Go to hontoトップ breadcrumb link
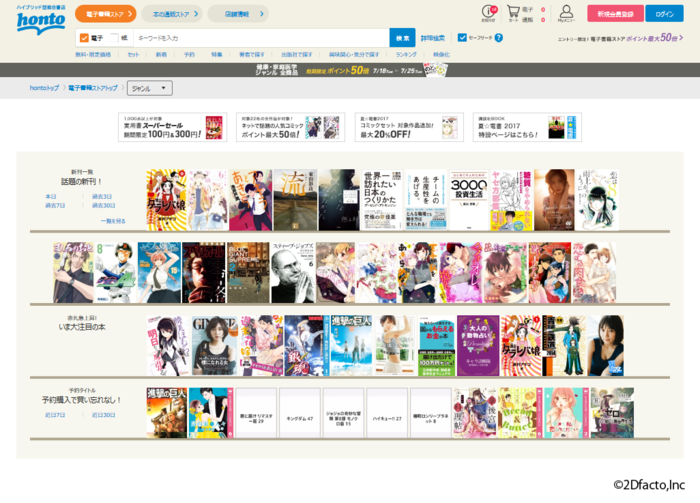Screen dimensions: 700x503 click(x=44, y=88)
